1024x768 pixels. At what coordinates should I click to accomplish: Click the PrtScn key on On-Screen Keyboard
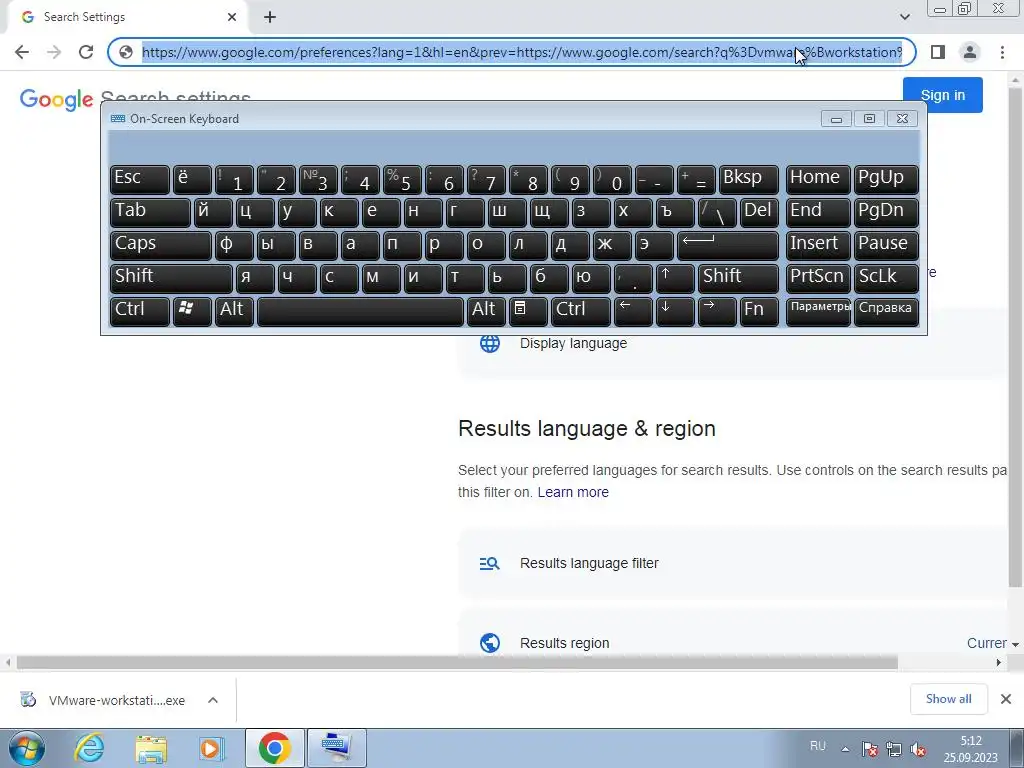pyautogui.click(x=818, y=278)
